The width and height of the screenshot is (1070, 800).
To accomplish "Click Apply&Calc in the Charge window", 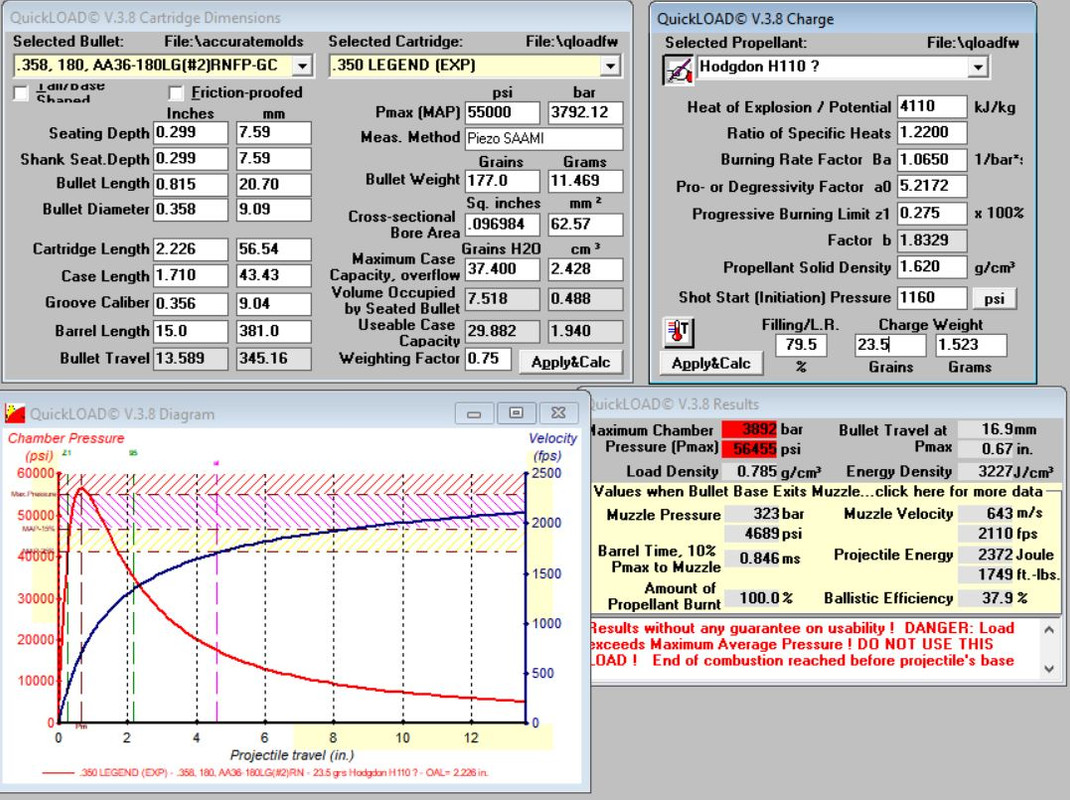I will point(711,363).
